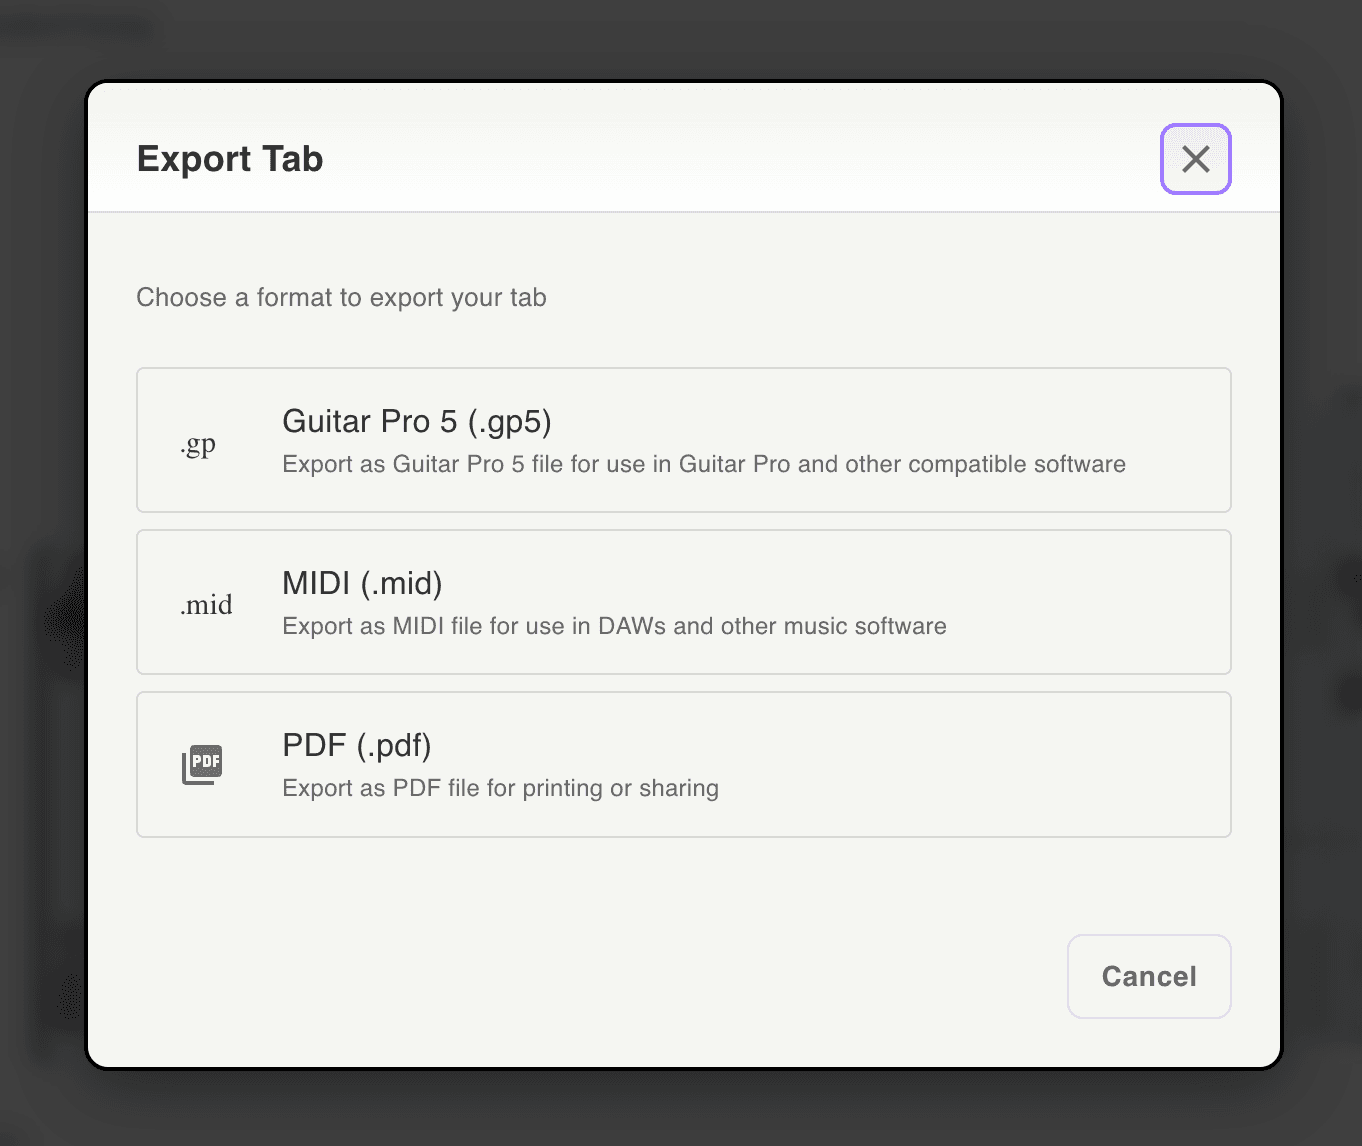Click the PDF printing description text
The image size is (1362, 1146).
[500, 788]
